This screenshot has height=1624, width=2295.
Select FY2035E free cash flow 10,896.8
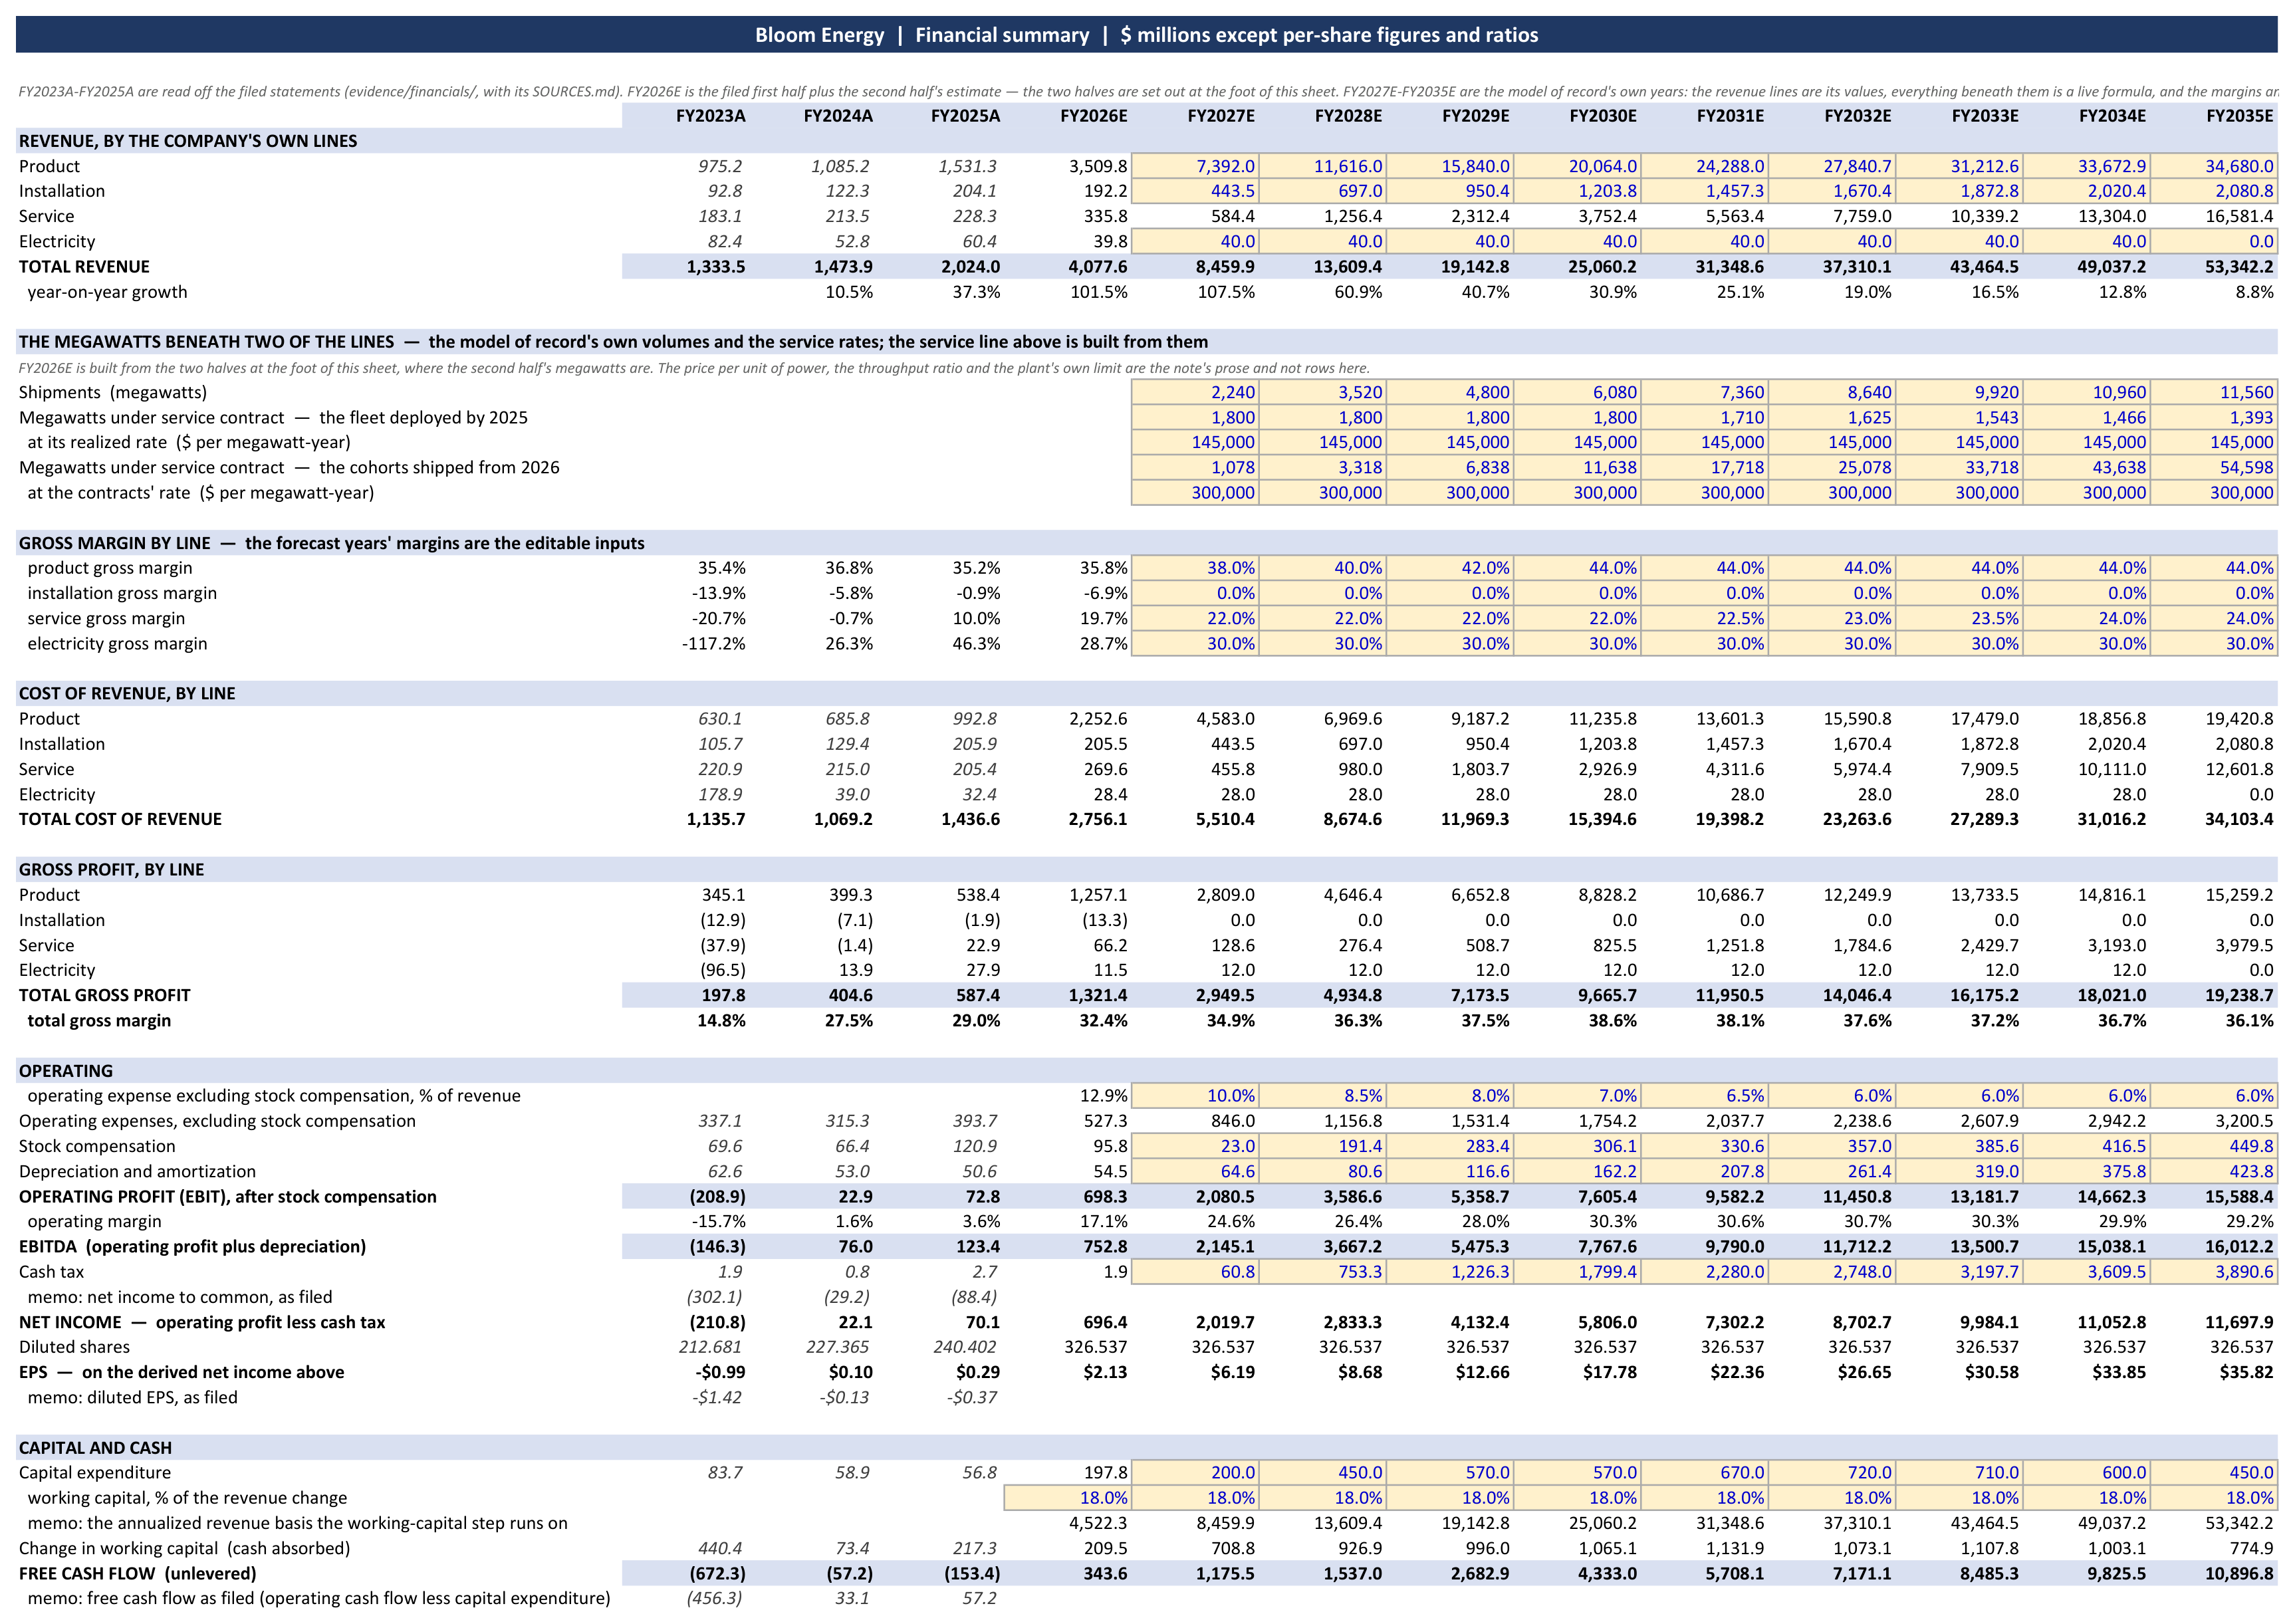(2239, 1574)
